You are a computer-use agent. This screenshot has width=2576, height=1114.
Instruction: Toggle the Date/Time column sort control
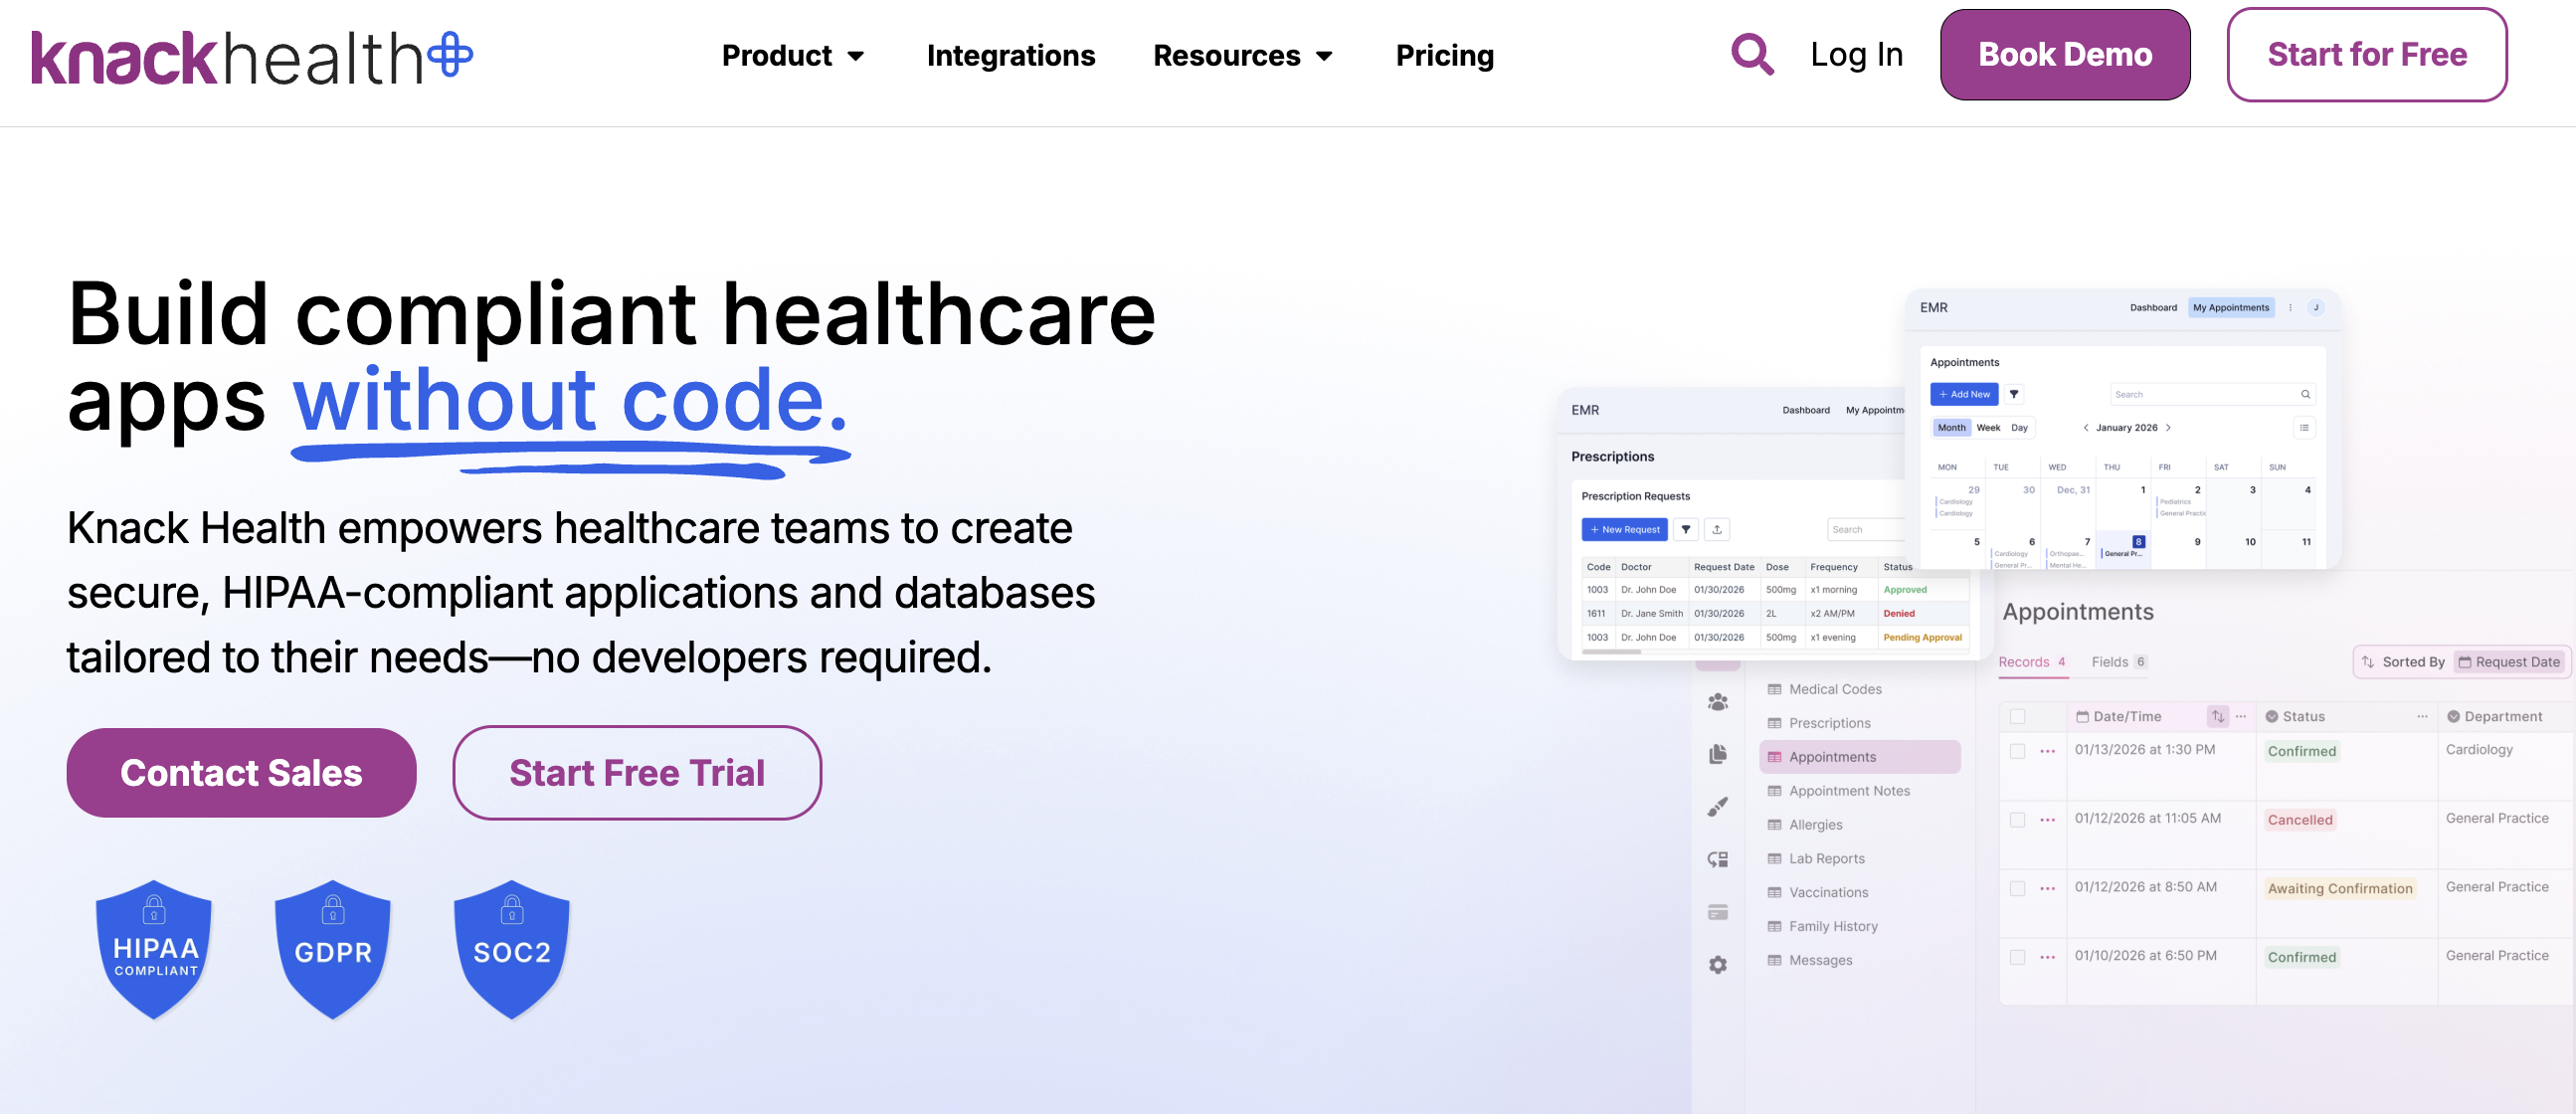(2218, 716)
